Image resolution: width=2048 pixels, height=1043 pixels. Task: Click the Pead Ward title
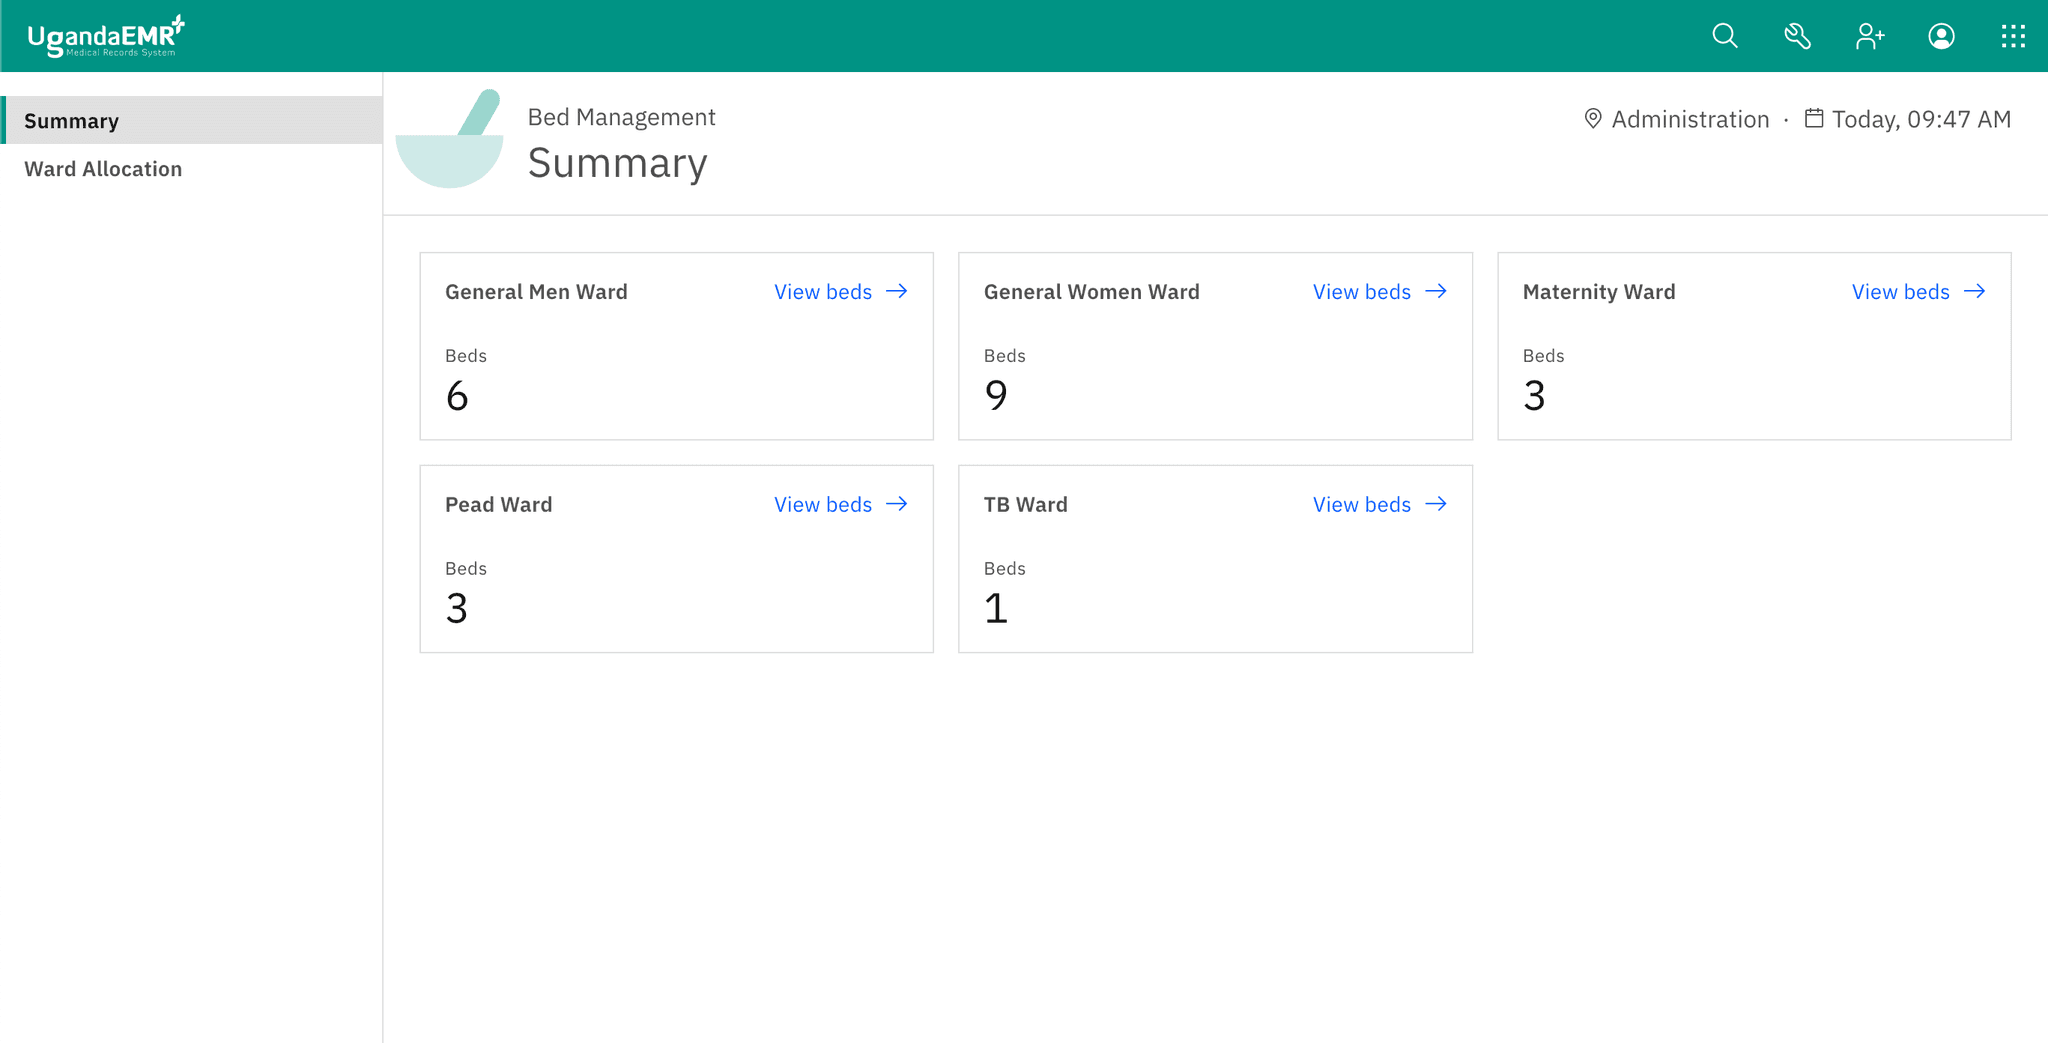click(498, 505)
